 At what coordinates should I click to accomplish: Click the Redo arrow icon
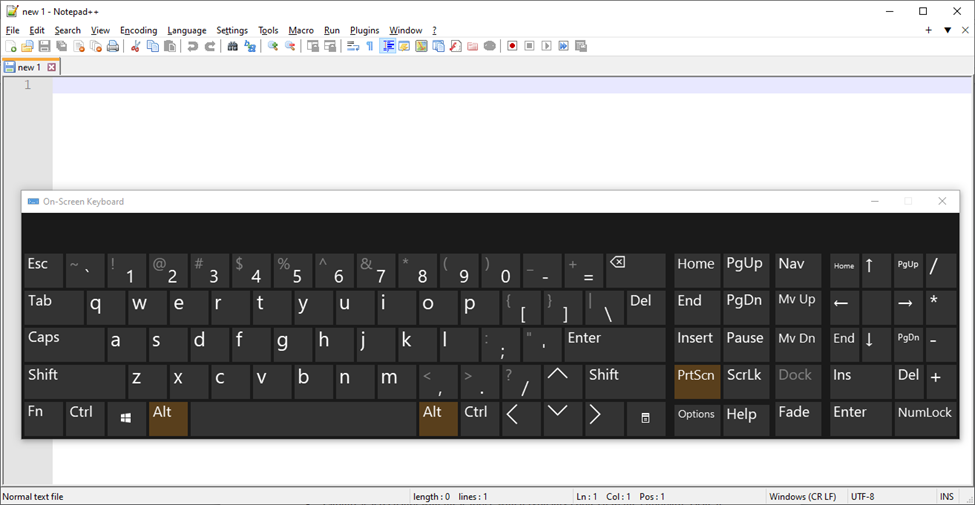[x=210, y=46]
